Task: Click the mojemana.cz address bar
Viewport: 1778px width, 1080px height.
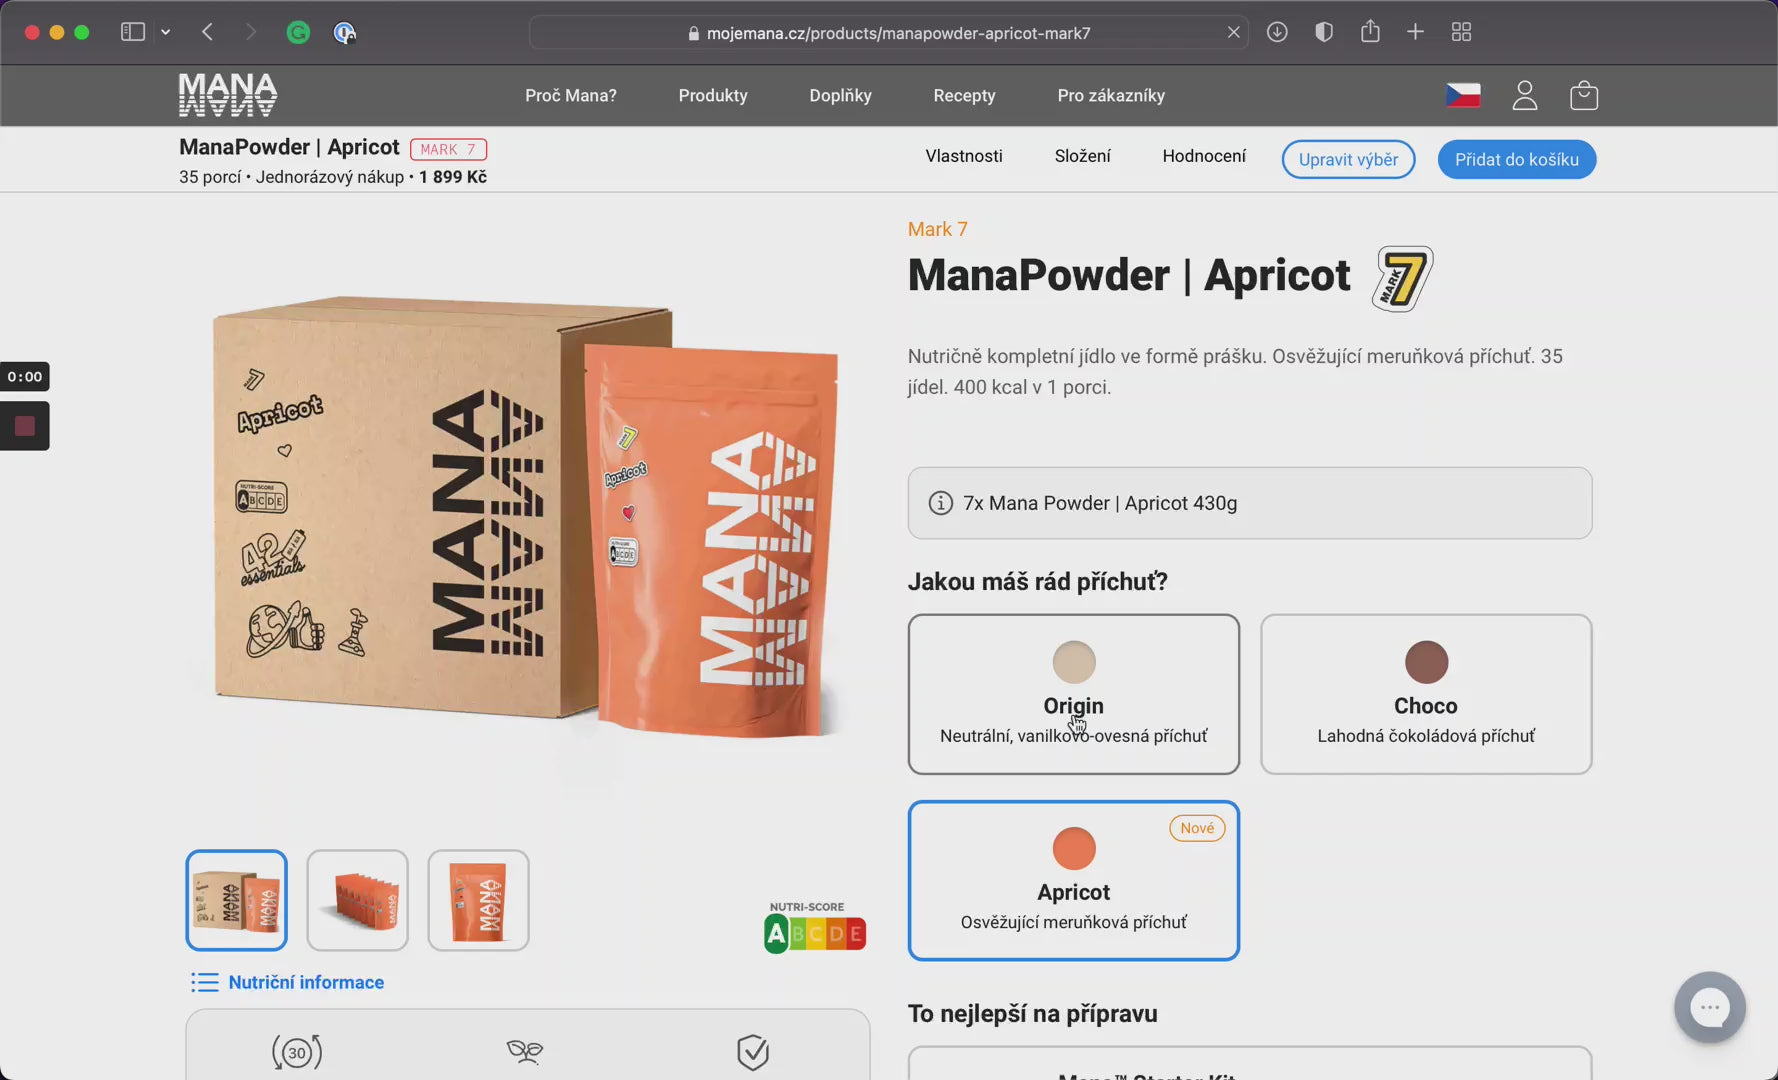Action: tap(889, 33)
